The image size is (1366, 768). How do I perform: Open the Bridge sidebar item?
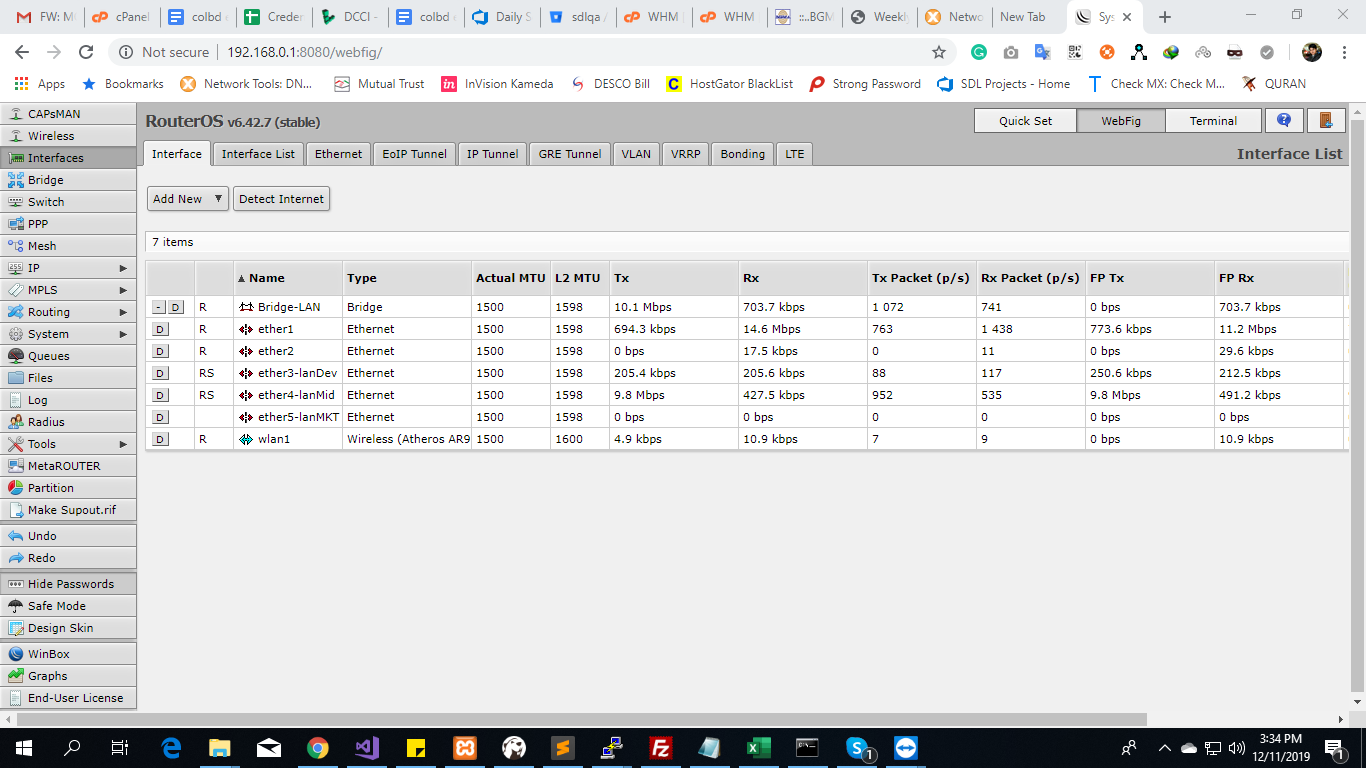46,180
